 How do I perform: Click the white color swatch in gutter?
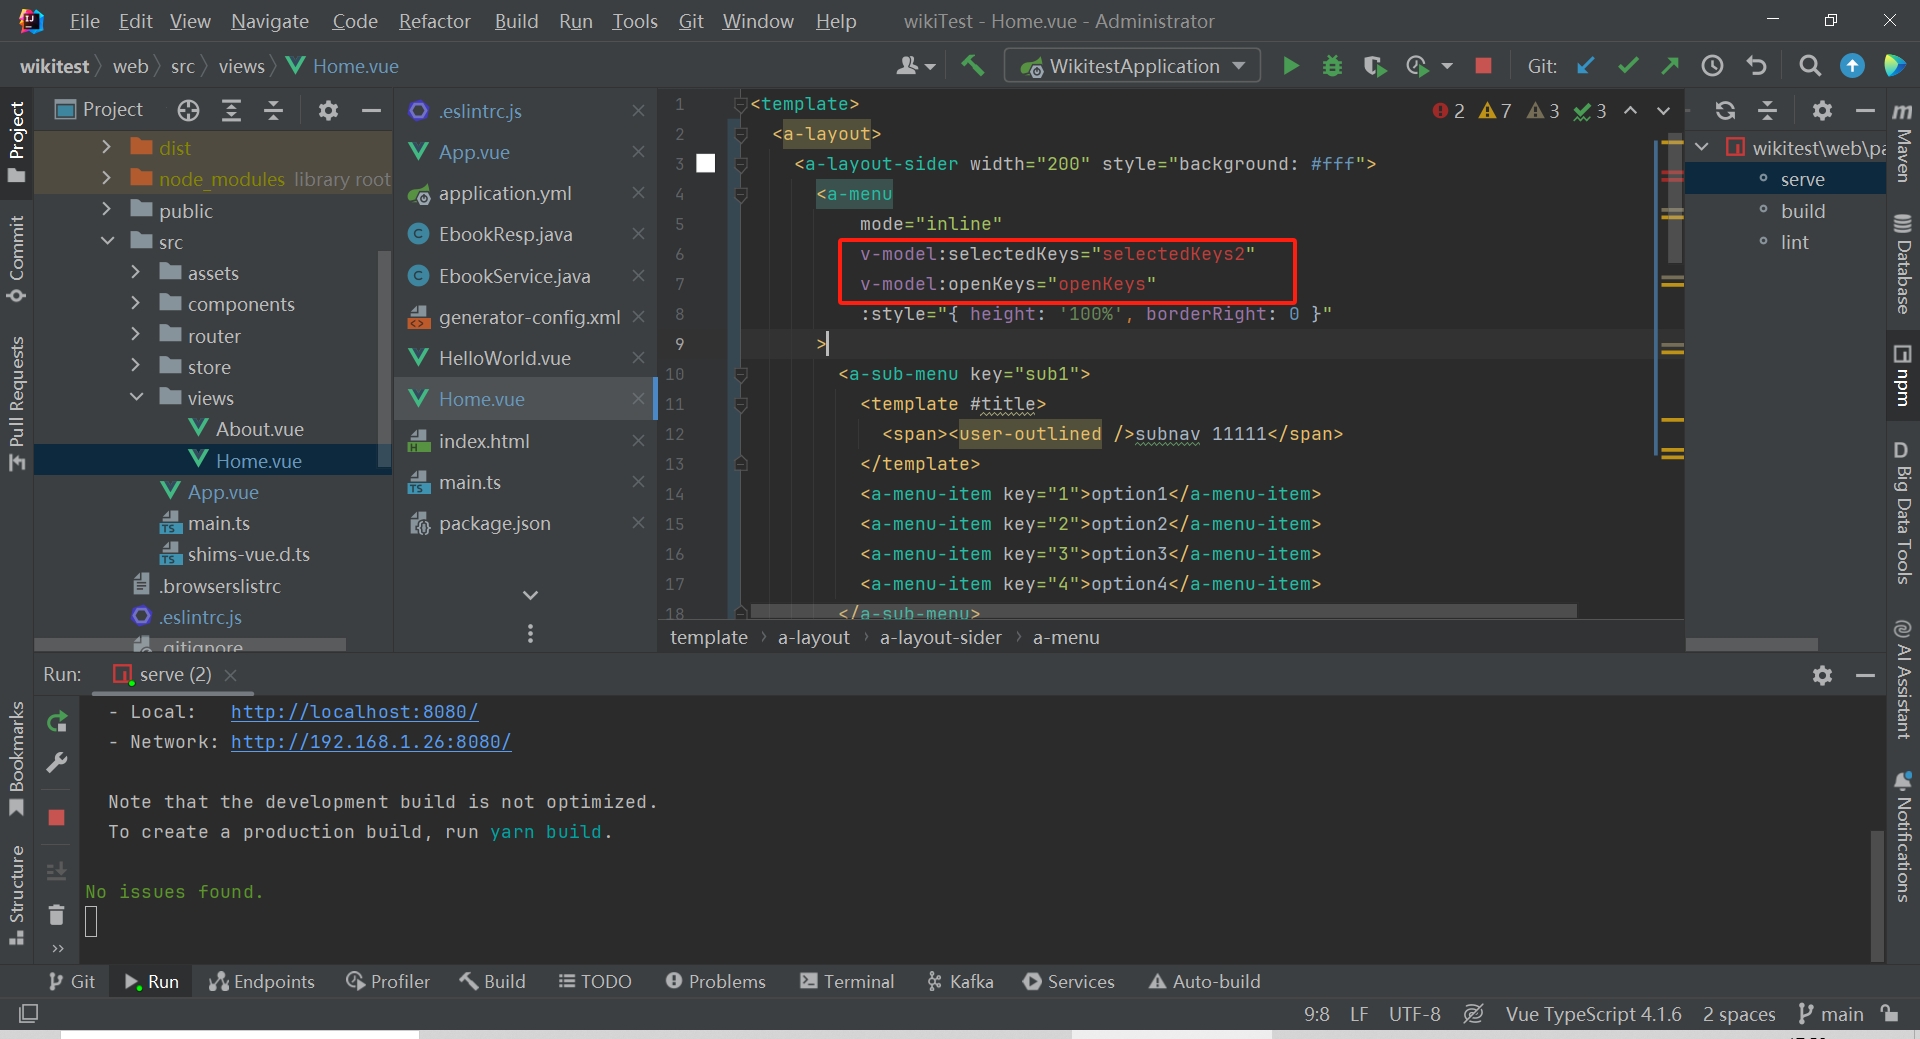coord(706,164)
